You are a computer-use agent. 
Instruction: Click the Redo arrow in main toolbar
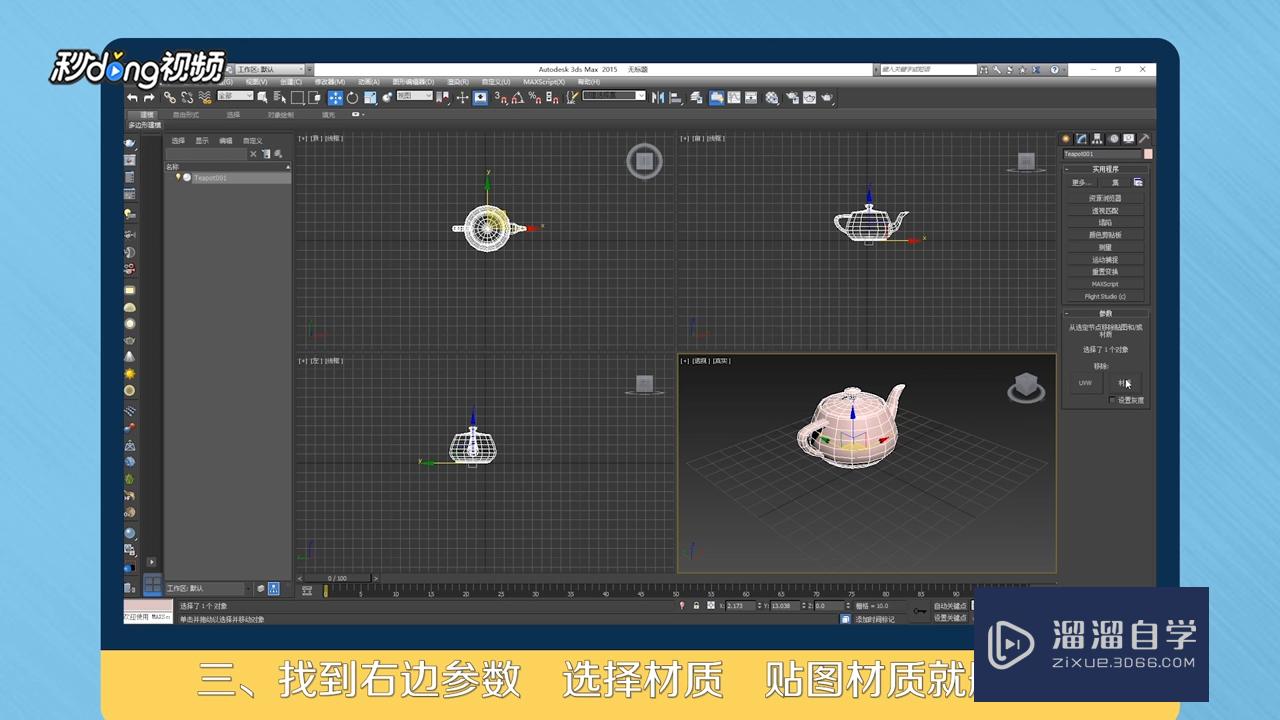[148, 97]
